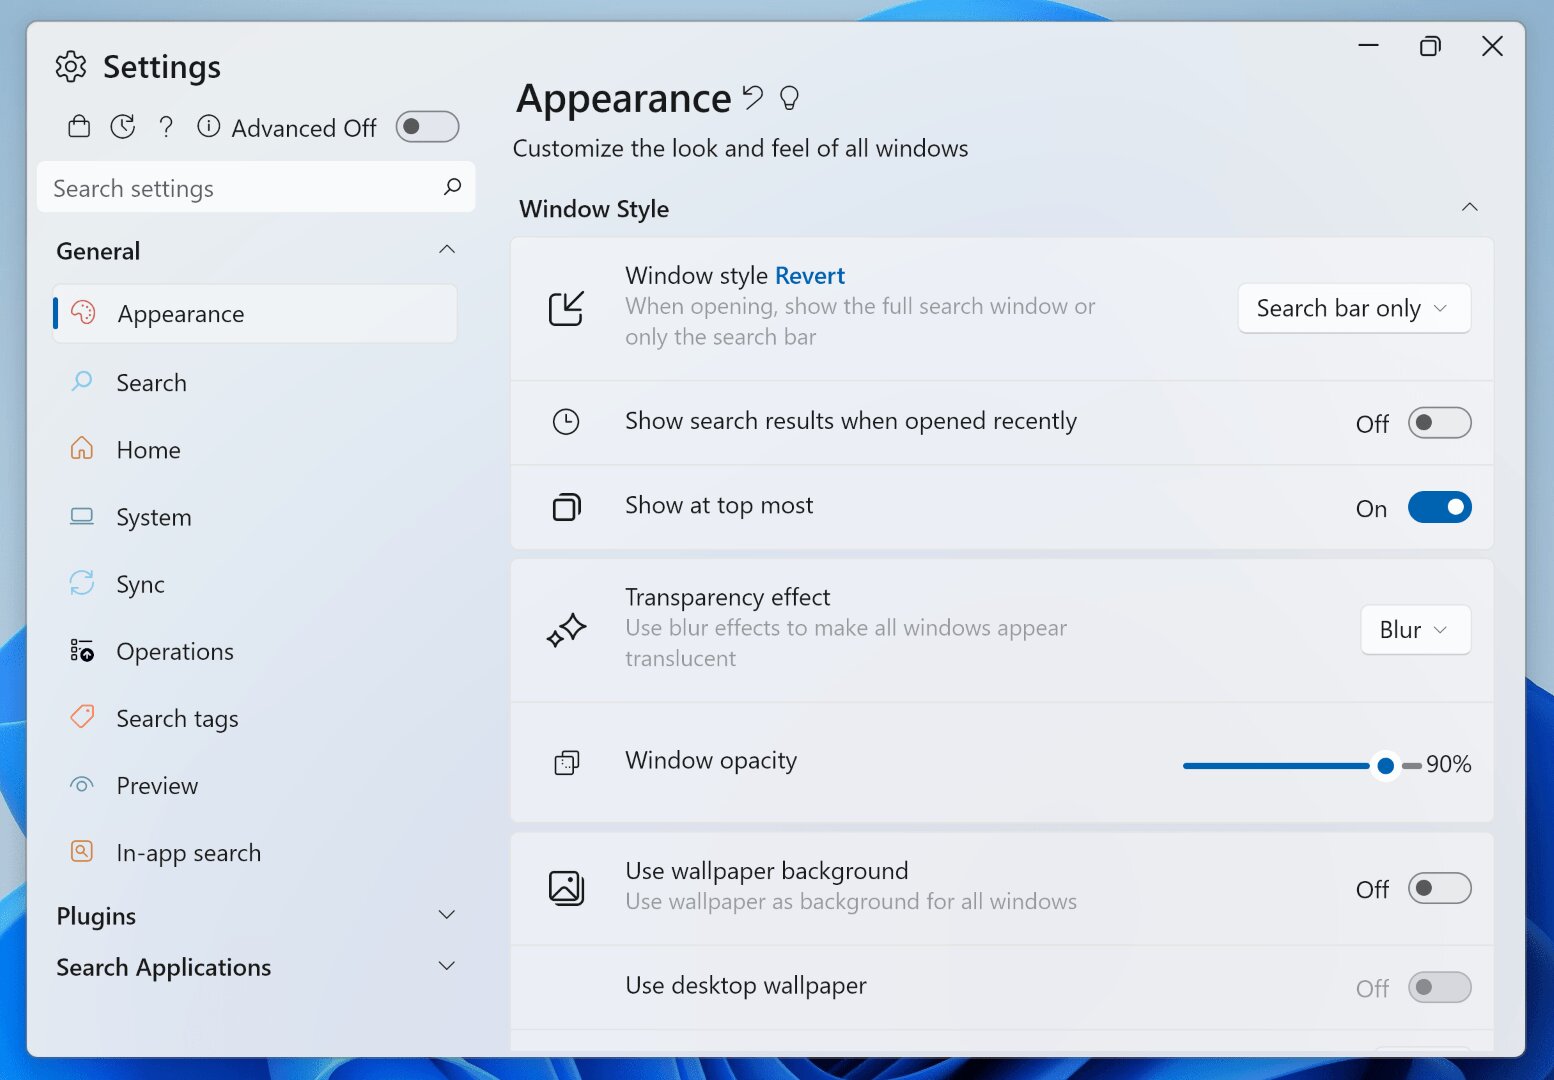Viewport: 1554px width, 1080px height.
Task: Click the help question mark icon
Action: coord(166,127)
